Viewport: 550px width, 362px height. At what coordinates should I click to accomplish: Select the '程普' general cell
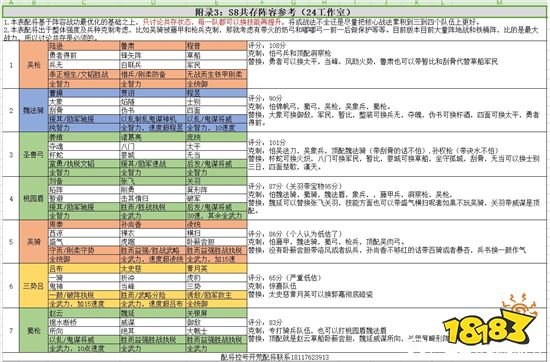click(216, 46)
